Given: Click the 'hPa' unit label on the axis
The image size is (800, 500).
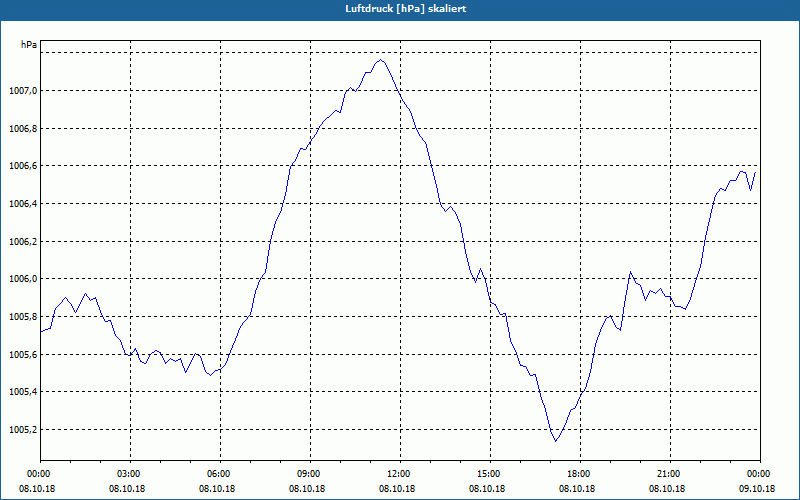Looking at the screenshot, I should [29, 45].
